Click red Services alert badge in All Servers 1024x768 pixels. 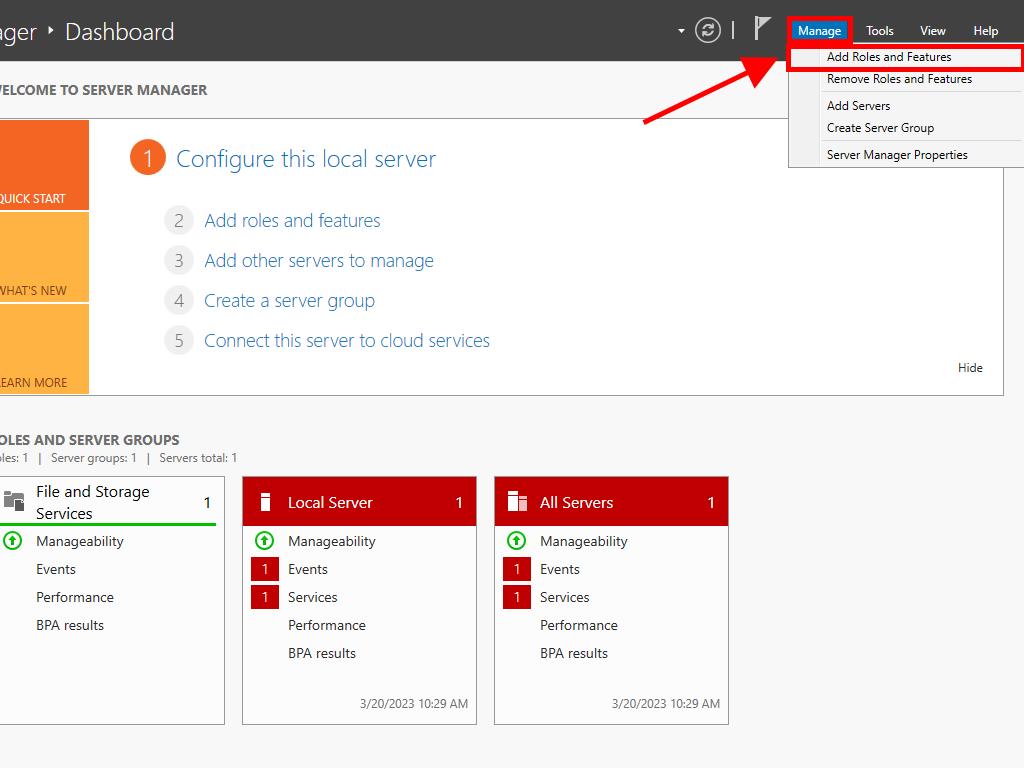pyautogui.click(x=516, y=597)
